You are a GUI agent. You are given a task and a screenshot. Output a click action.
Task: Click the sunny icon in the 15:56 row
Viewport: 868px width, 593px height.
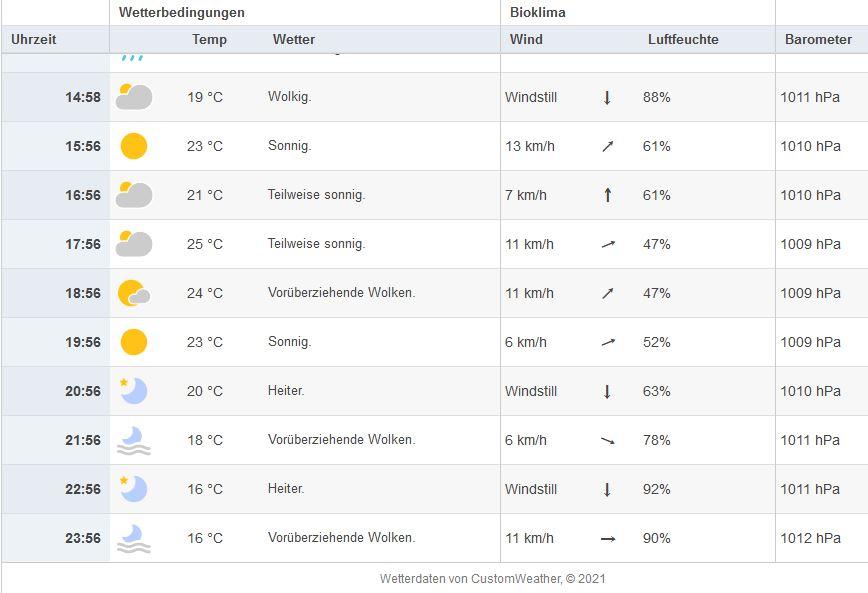coord(134,146)
